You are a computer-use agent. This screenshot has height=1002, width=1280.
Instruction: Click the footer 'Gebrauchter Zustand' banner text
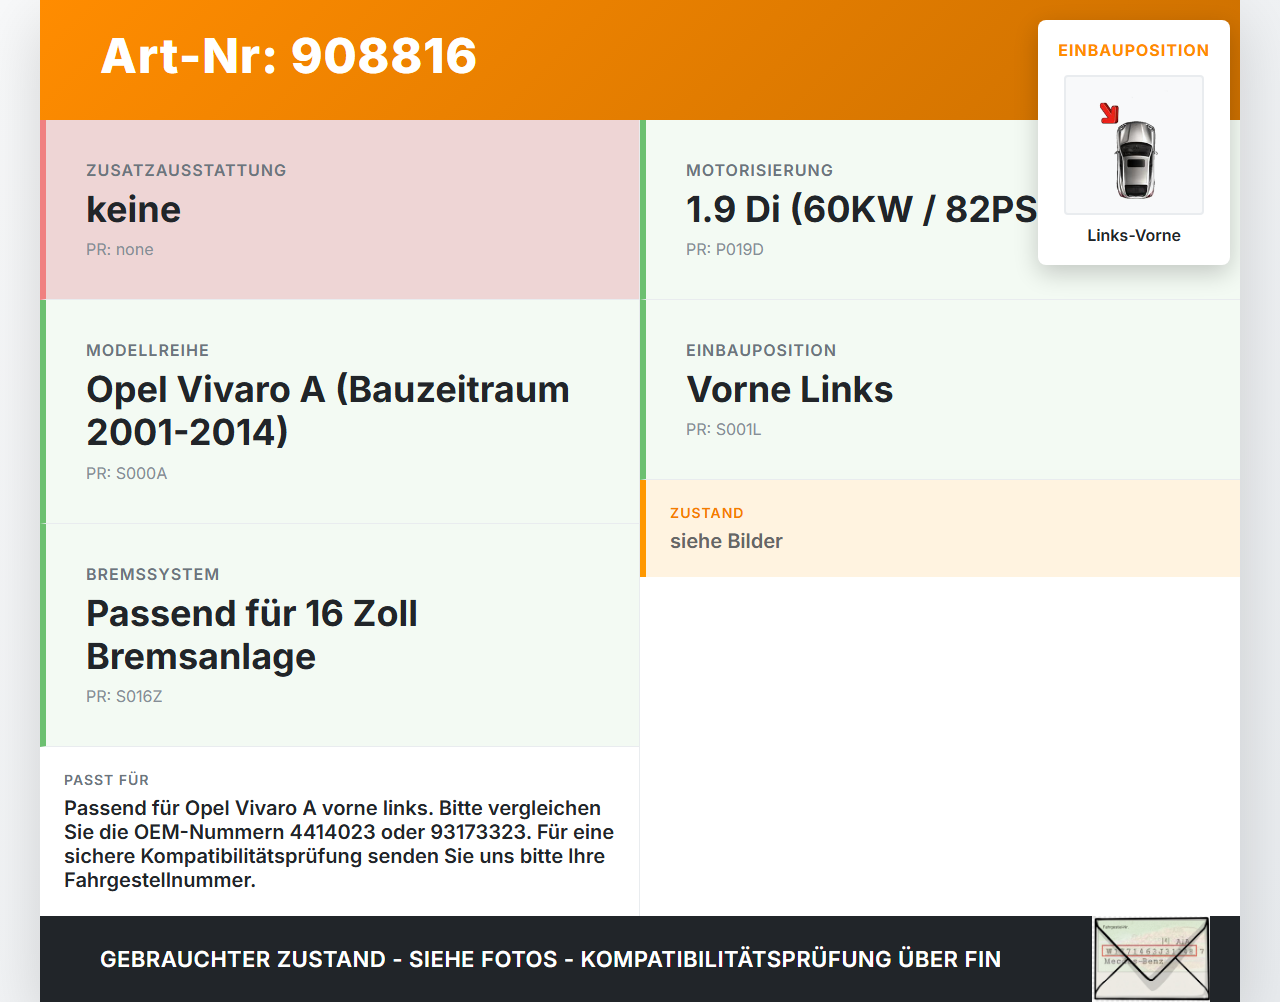click(550, 959)
